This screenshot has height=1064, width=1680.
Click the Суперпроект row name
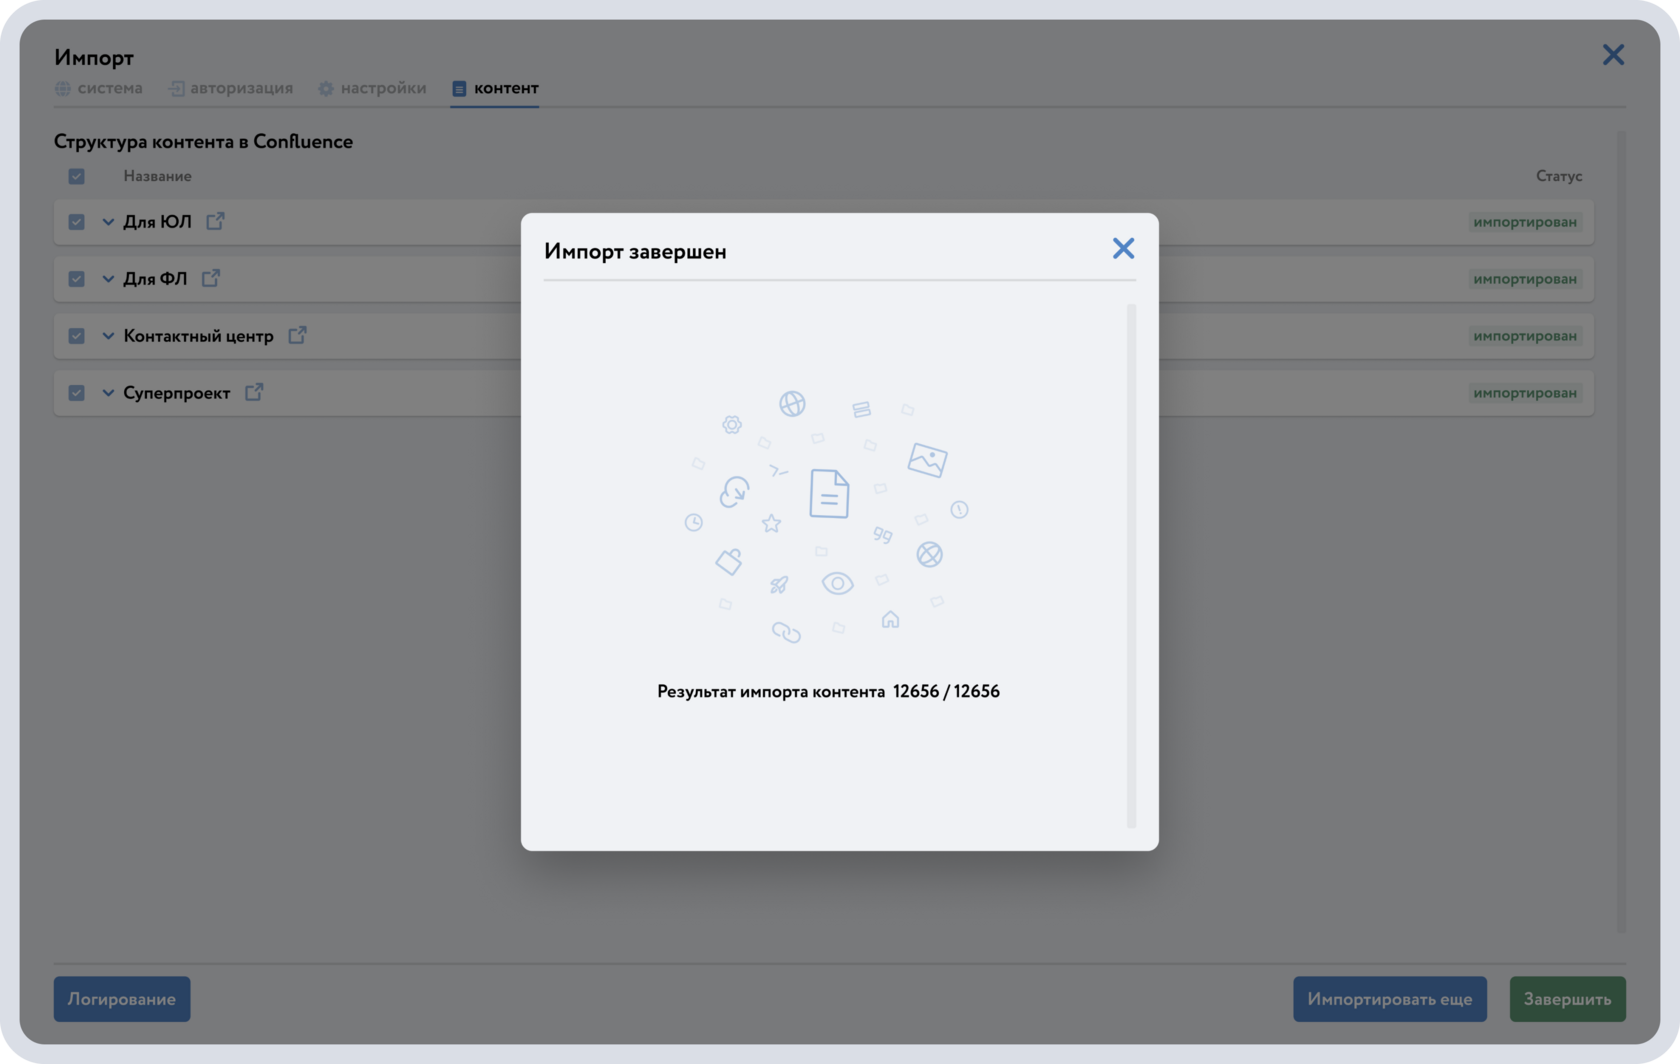(x=177, y=393)
